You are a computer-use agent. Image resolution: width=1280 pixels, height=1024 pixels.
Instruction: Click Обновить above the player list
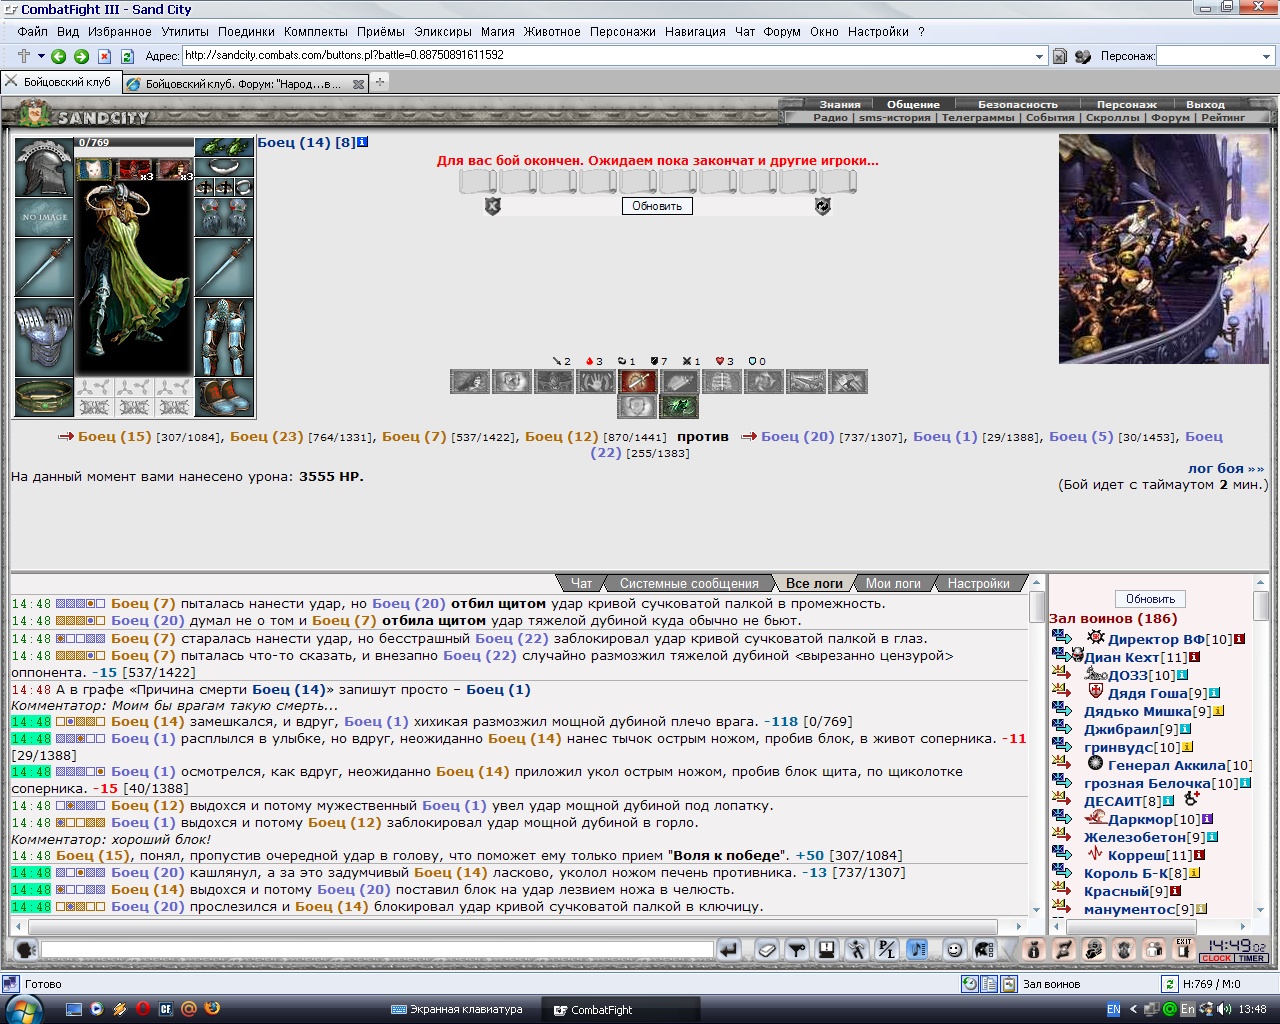tap(1150, 599)
